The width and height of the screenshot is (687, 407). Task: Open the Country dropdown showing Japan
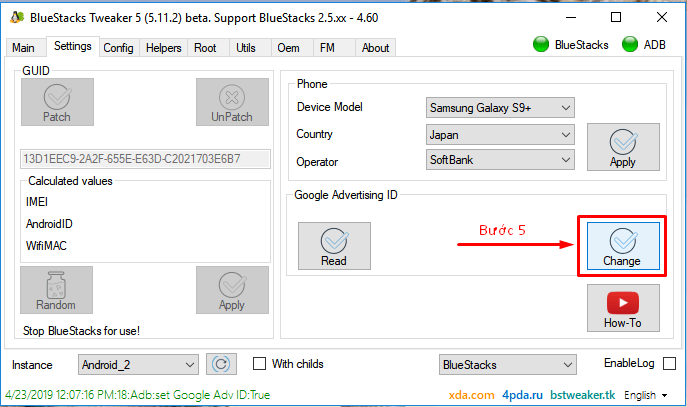(500, 135)
